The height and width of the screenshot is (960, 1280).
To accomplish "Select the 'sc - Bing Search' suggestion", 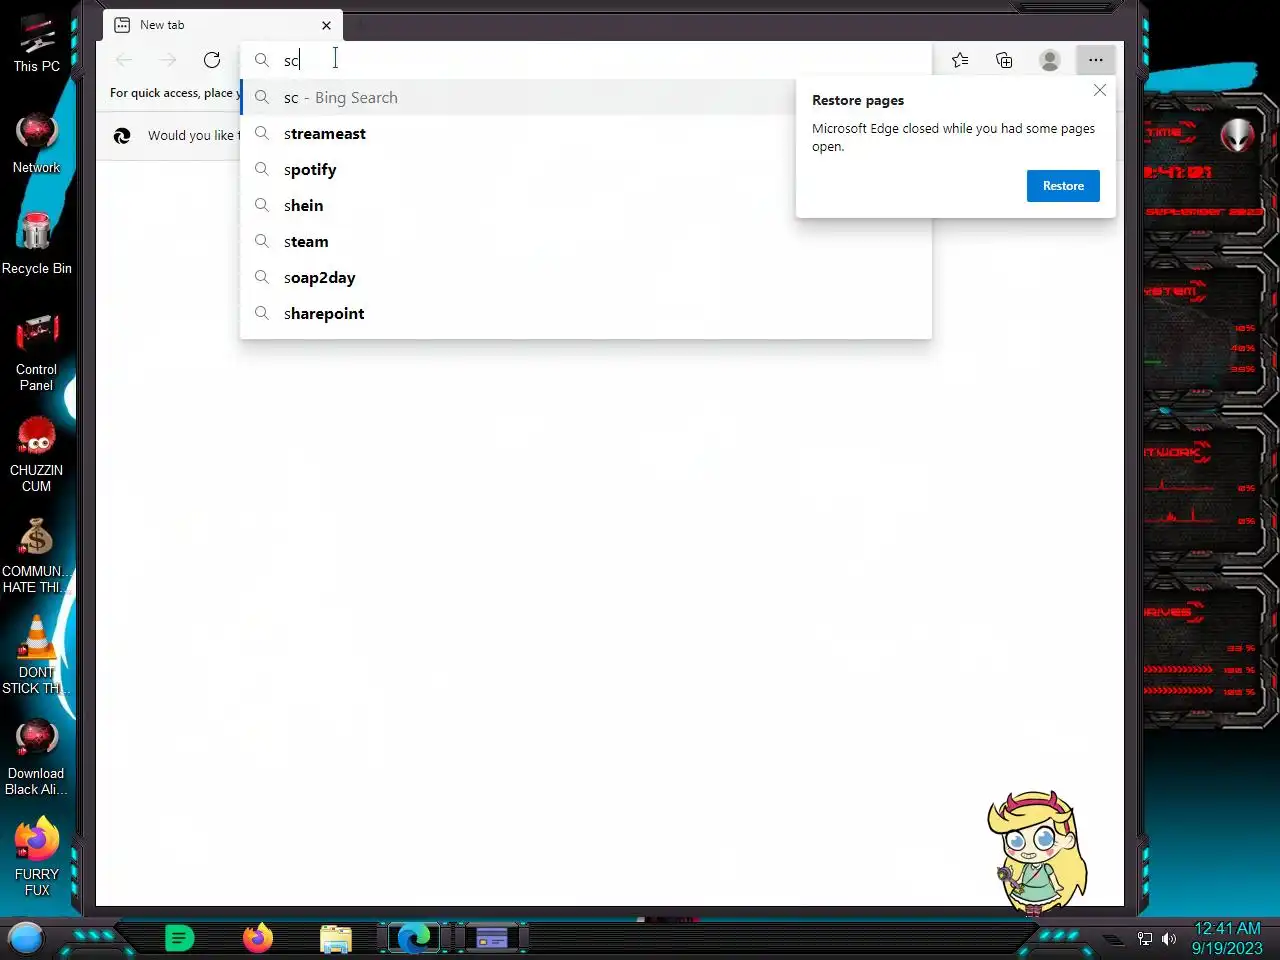I will pyautogui.click(x=586, y=97).
